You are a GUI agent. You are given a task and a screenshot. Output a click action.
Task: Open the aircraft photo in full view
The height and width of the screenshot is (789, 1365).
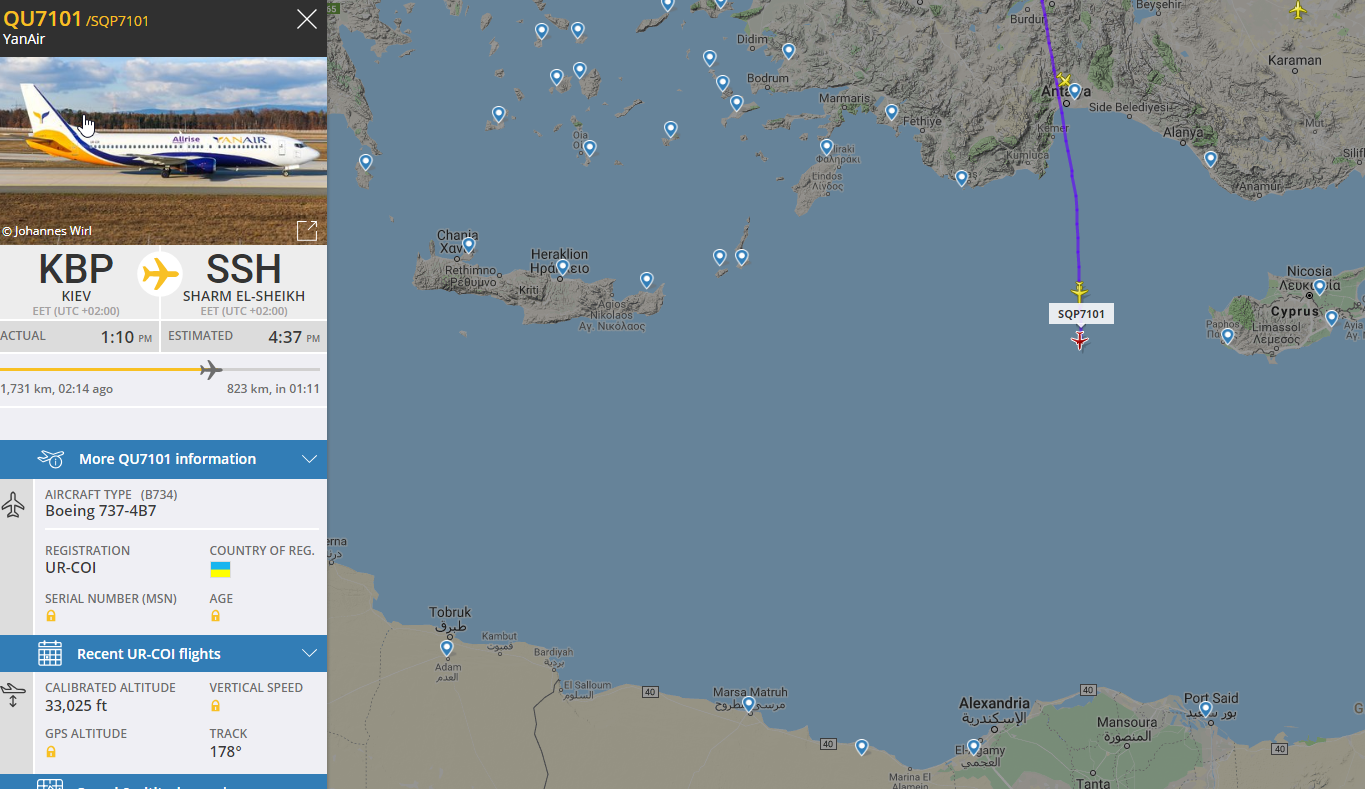tap(307, 231)
